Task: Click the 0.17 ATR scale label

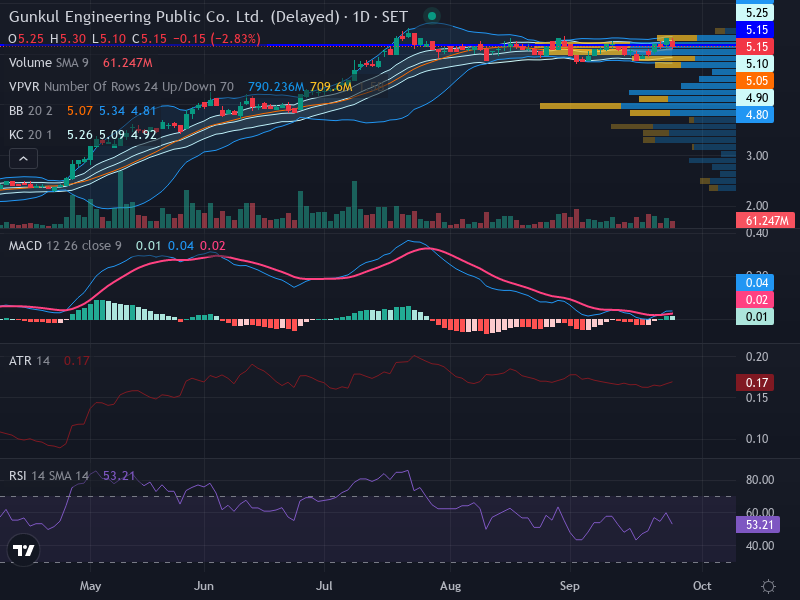Action: [755, 383]
